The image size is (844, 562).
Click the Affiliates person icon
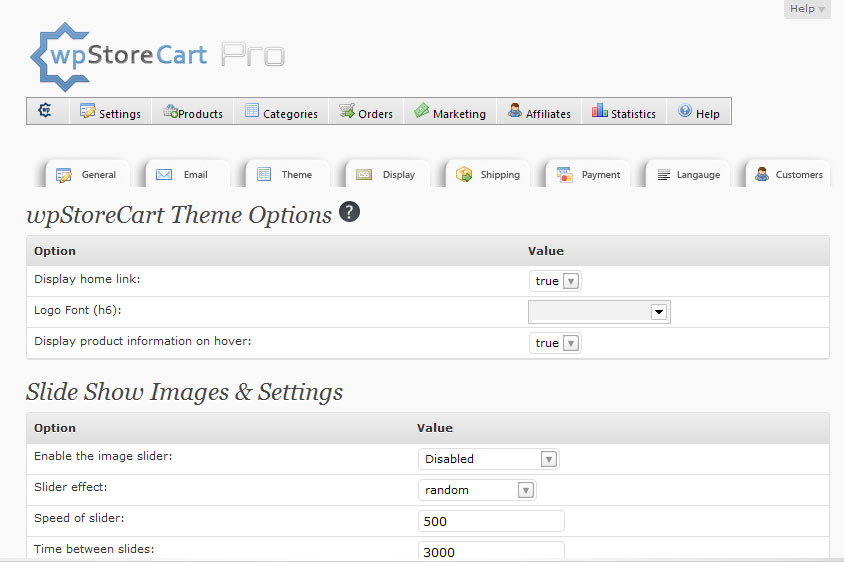515,111
